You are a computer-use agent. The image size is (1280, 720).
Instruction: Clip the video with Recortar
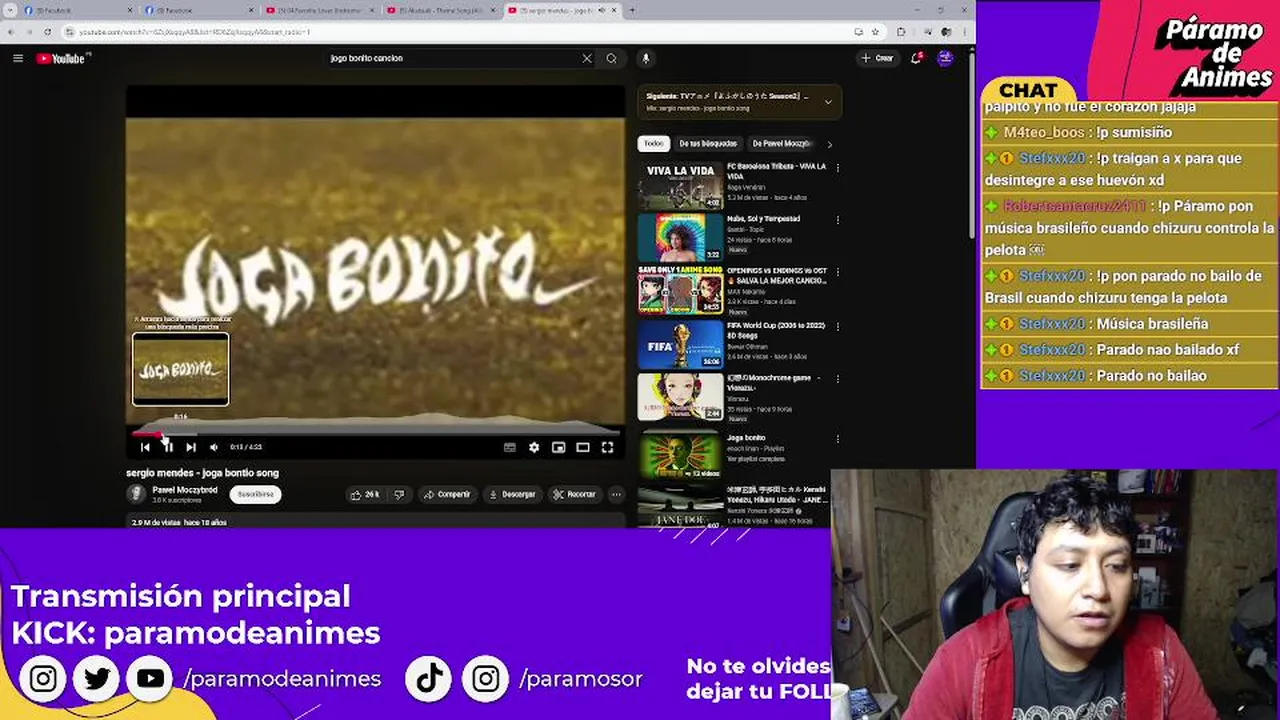[574, 494]
